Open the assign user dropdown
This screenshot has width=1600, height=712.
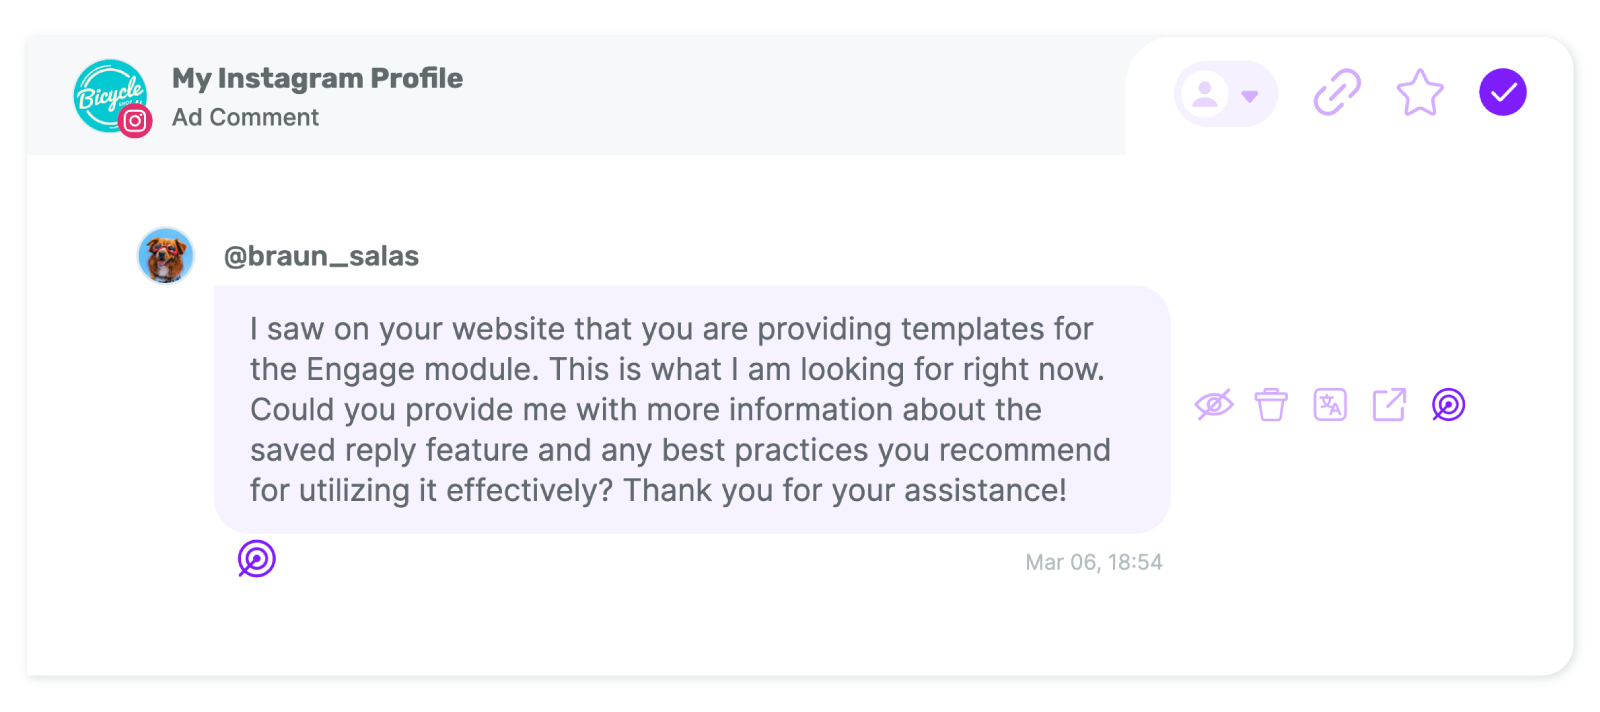(1226, 94)
